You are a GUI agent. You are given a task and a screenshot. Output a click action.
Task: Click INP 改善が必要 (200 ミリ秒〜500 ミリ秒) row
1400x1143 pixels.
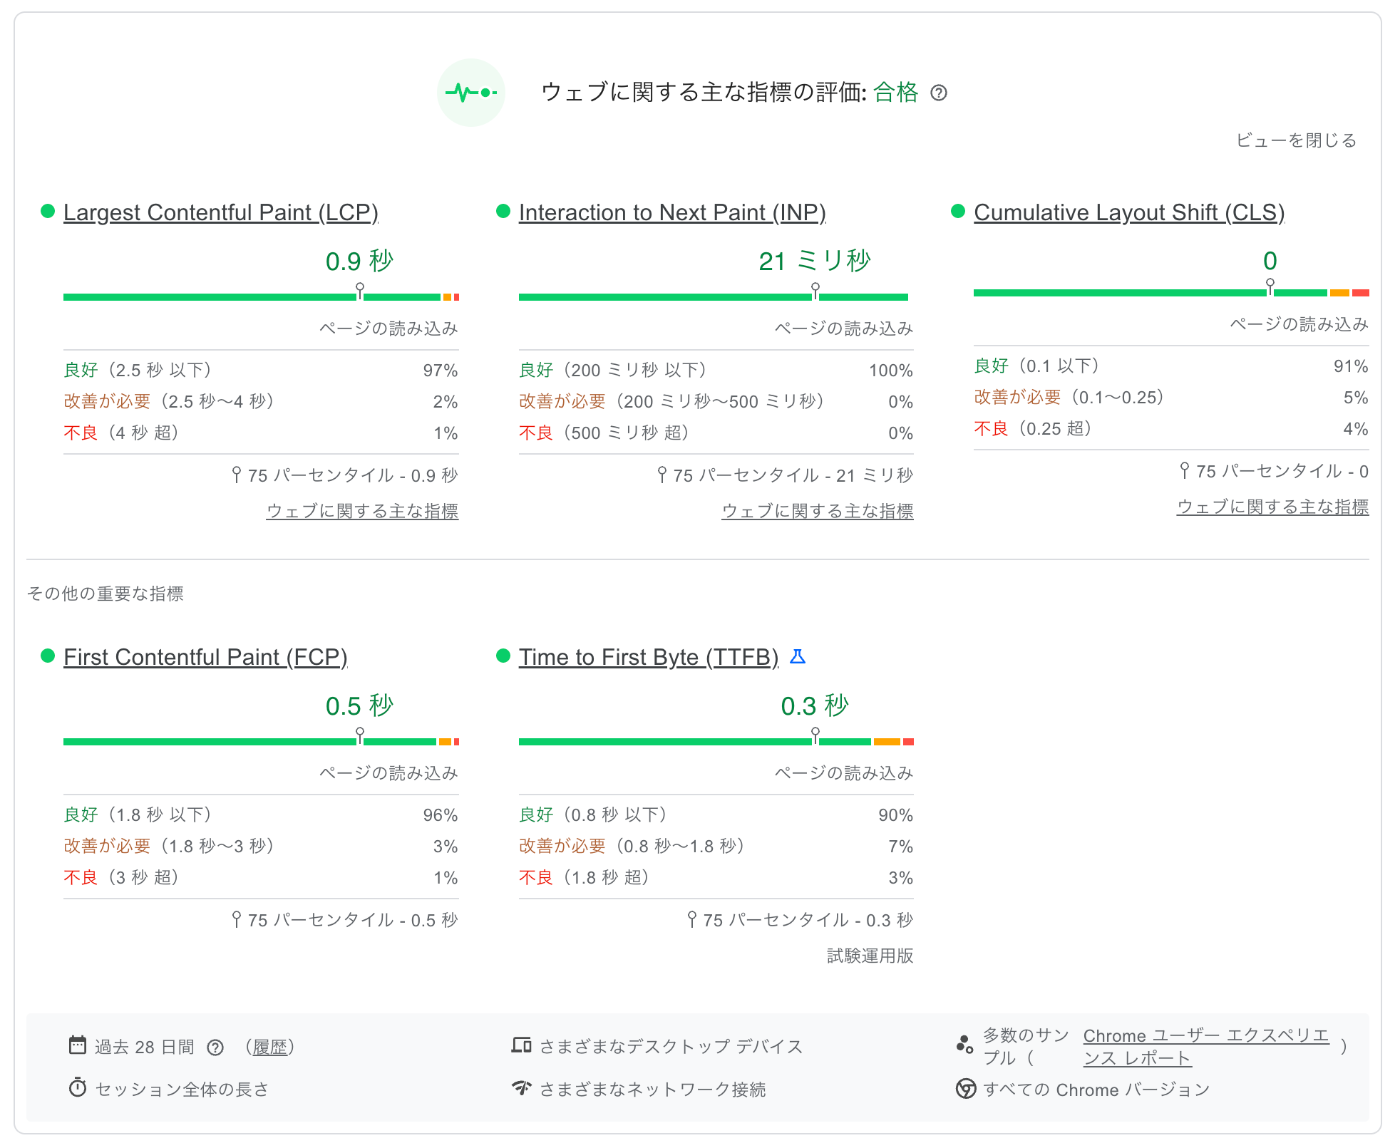(x=716, y=401)
